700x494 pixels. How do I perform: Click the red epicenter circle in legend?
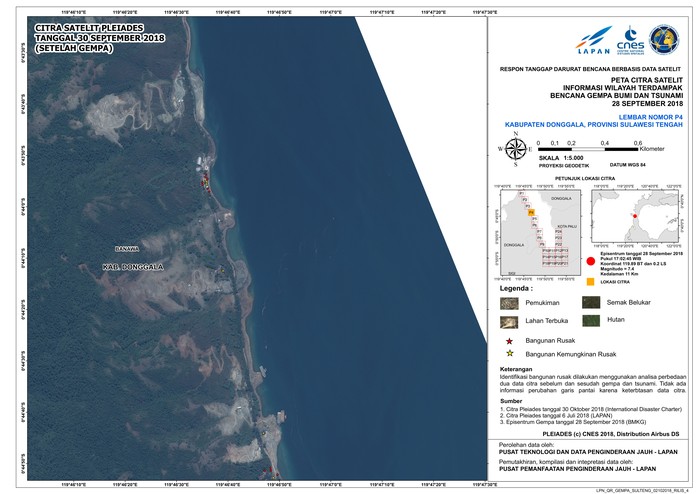pyautogui.click(x=591, y=261)
